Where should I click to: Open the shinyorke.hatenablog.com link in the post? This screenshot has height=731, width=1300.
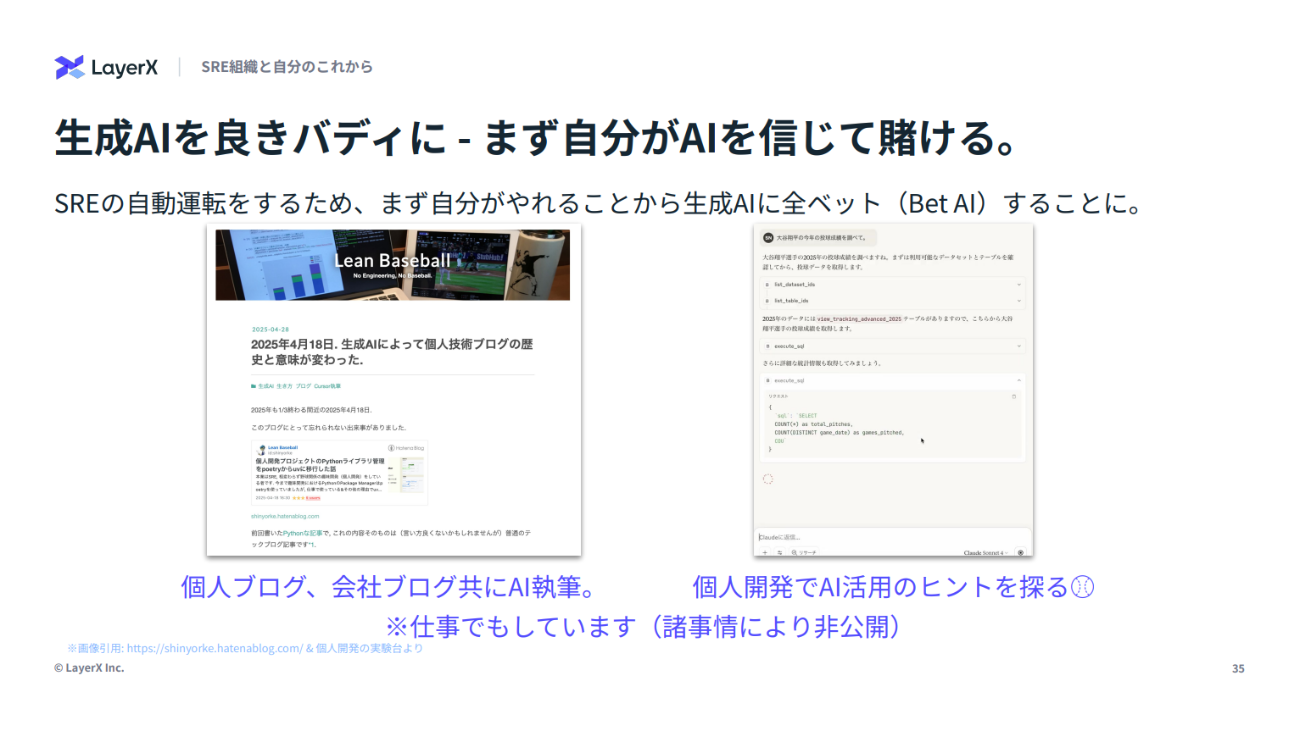[285, 516]
